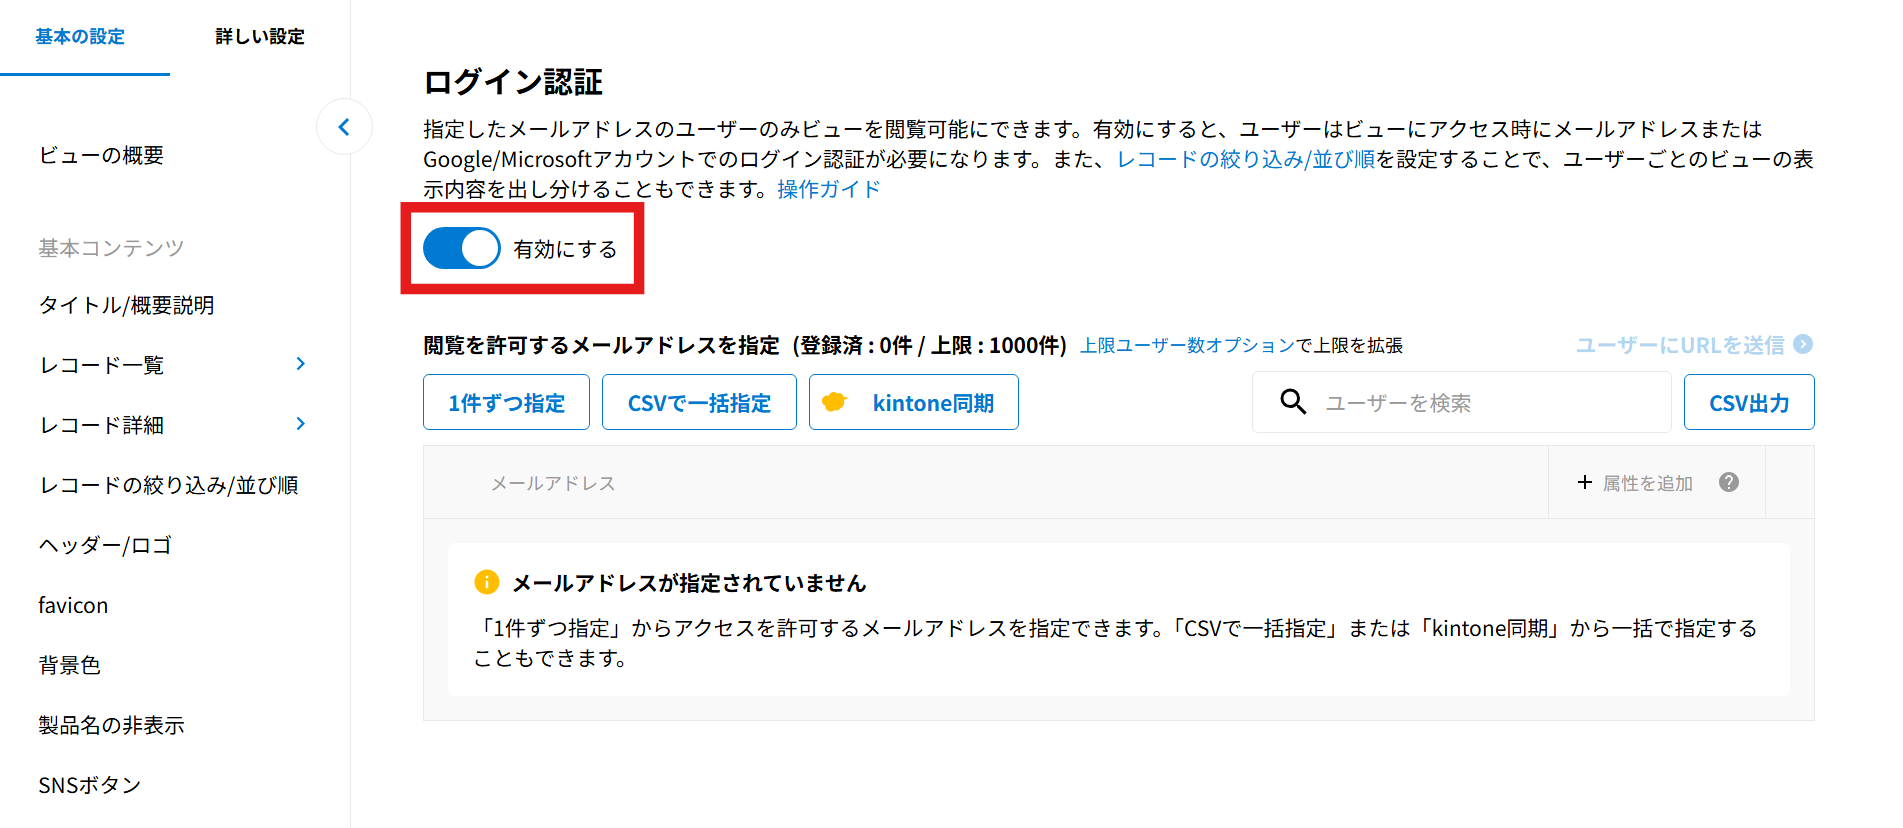Expand the レコード一覧 submenu arrow

click(300, 364)
